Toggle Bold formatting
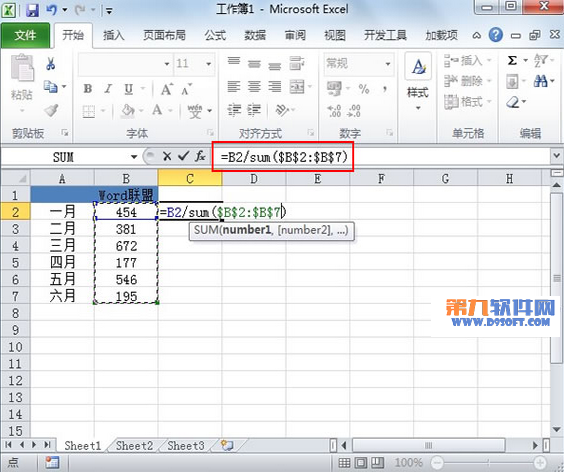Image resolution: width=564 pixels, height=472 pixels. pos(87,88)
